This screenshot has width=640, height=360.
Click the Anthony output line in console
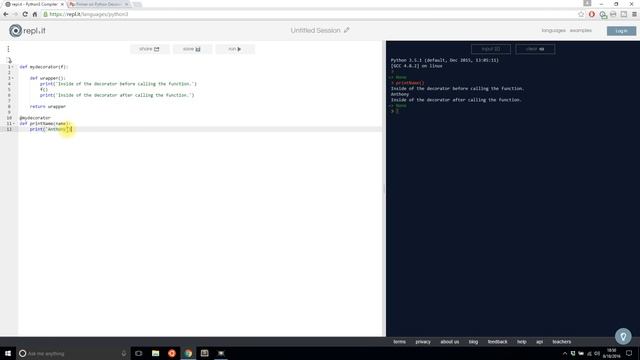point(400,94)
